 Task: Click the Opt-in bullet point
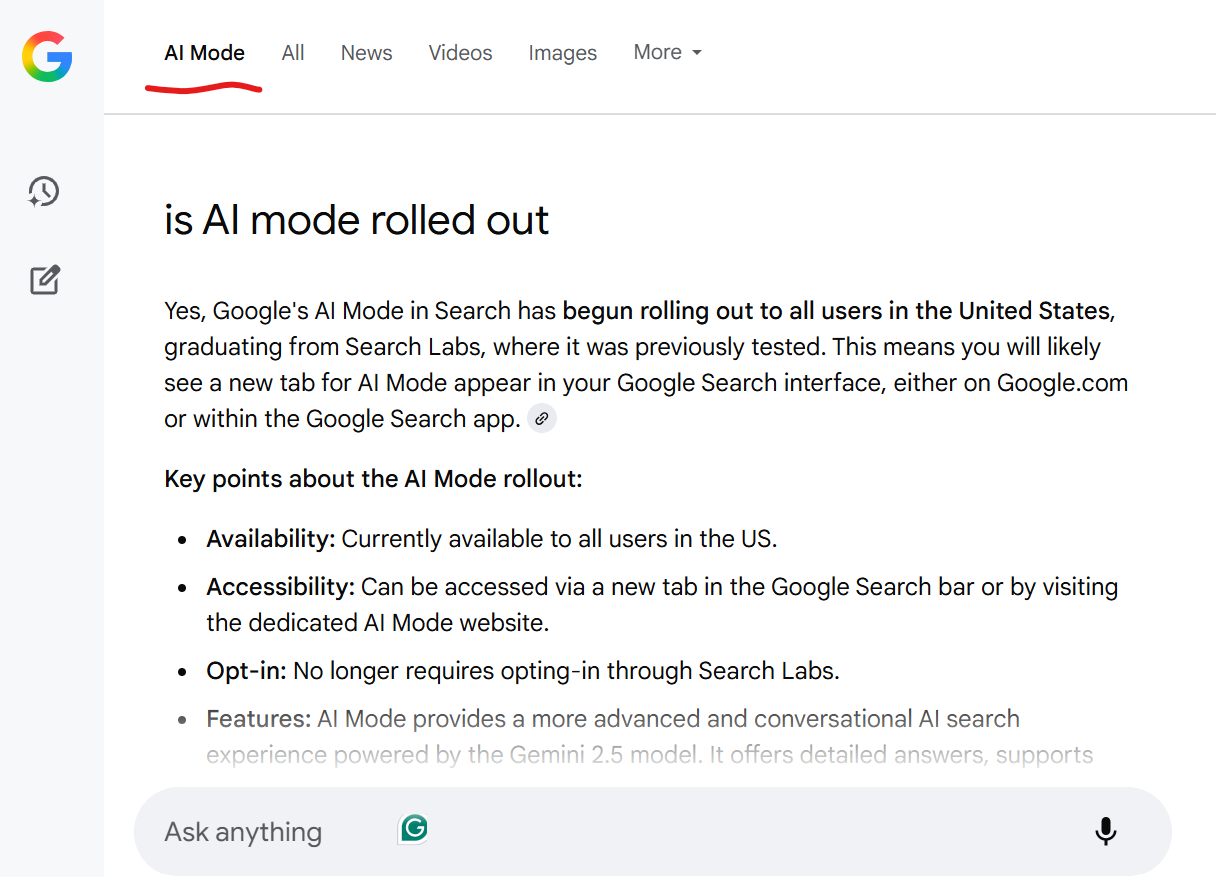522,671
